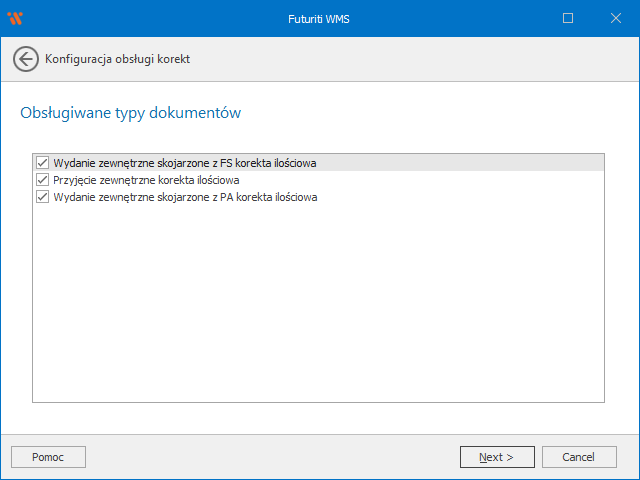Viewport: 640px width, 480px height.
Task: Click the Futuriti WMS title bar text
Action: click(319, 18)
